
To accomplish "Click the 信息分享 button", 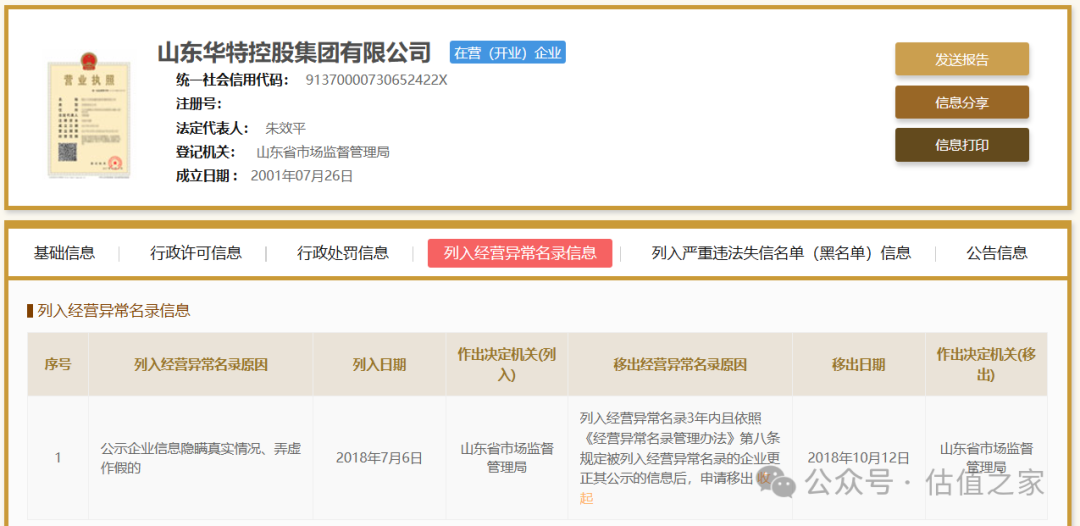I will [962, 103].
